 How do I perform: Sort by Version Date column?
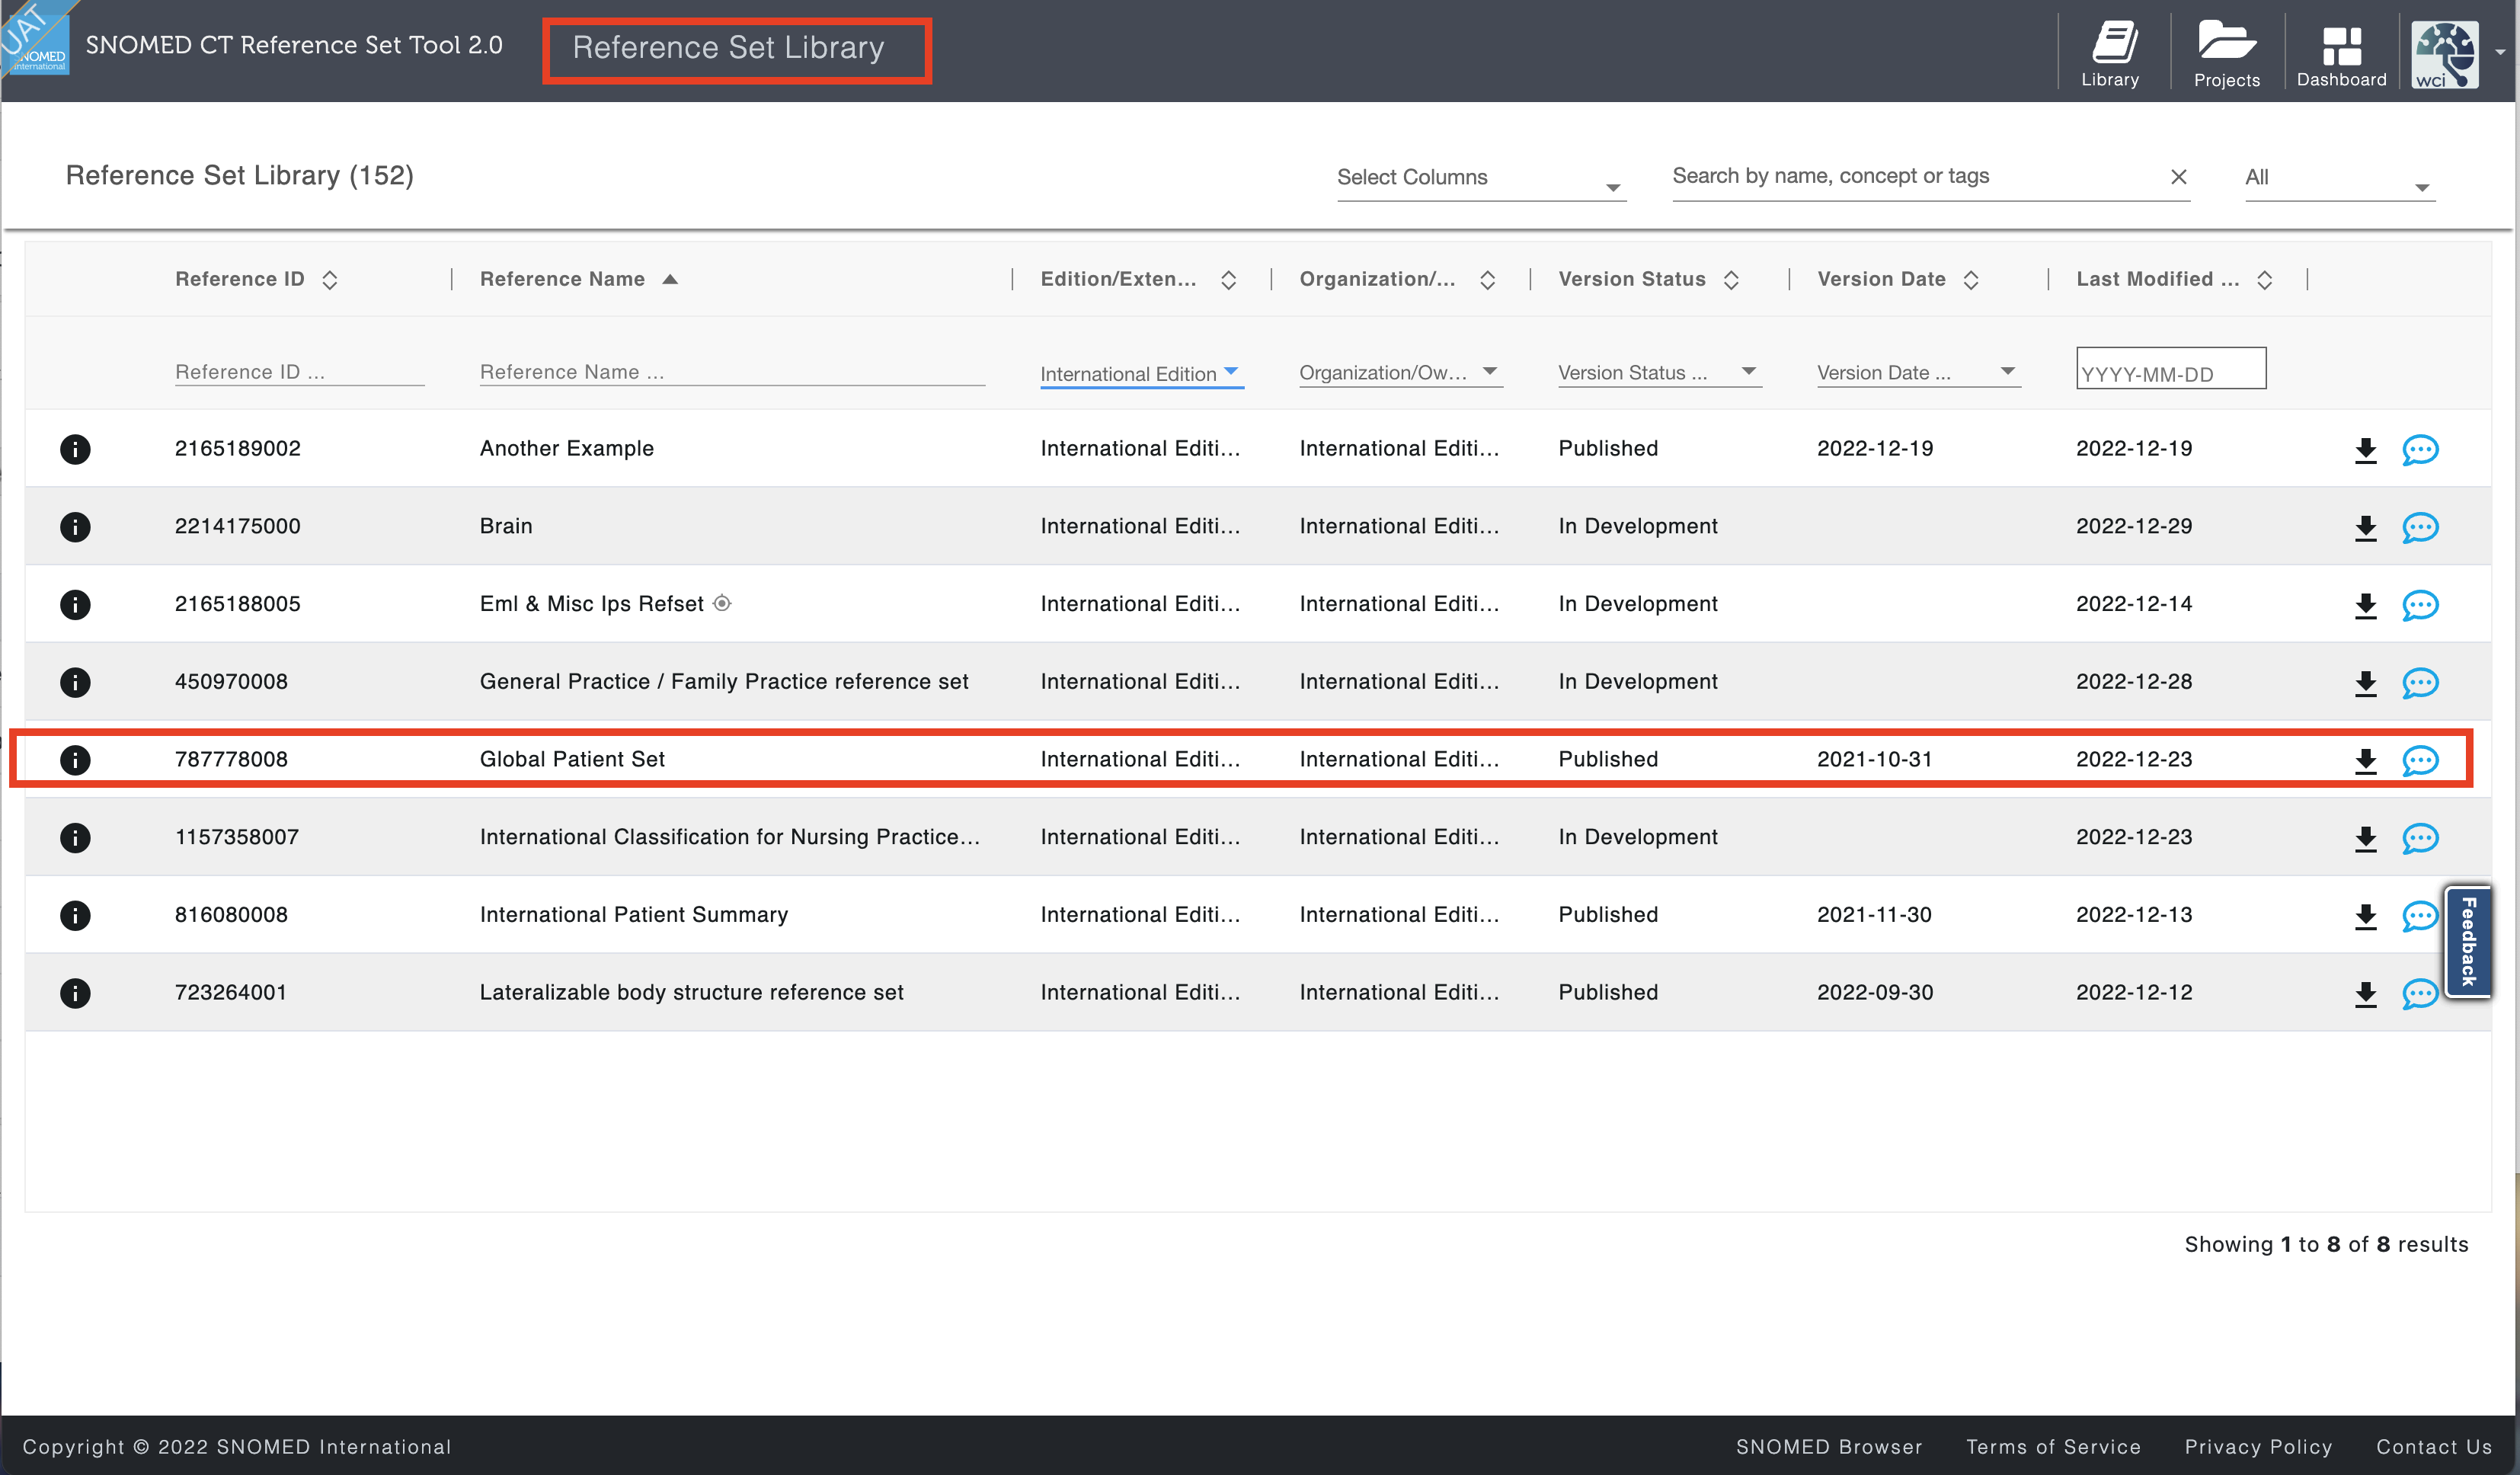(1971, 280)
